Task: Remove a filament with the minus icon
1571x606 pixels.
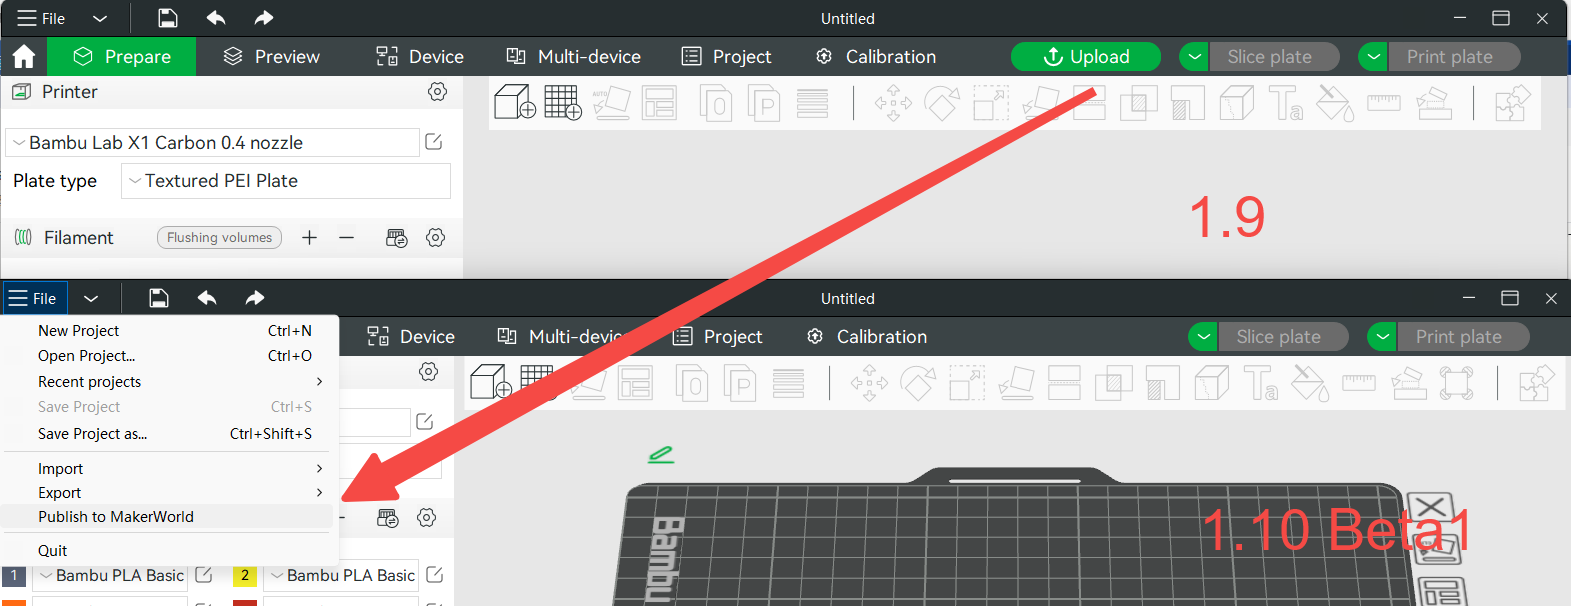Action: pos(346,237)
